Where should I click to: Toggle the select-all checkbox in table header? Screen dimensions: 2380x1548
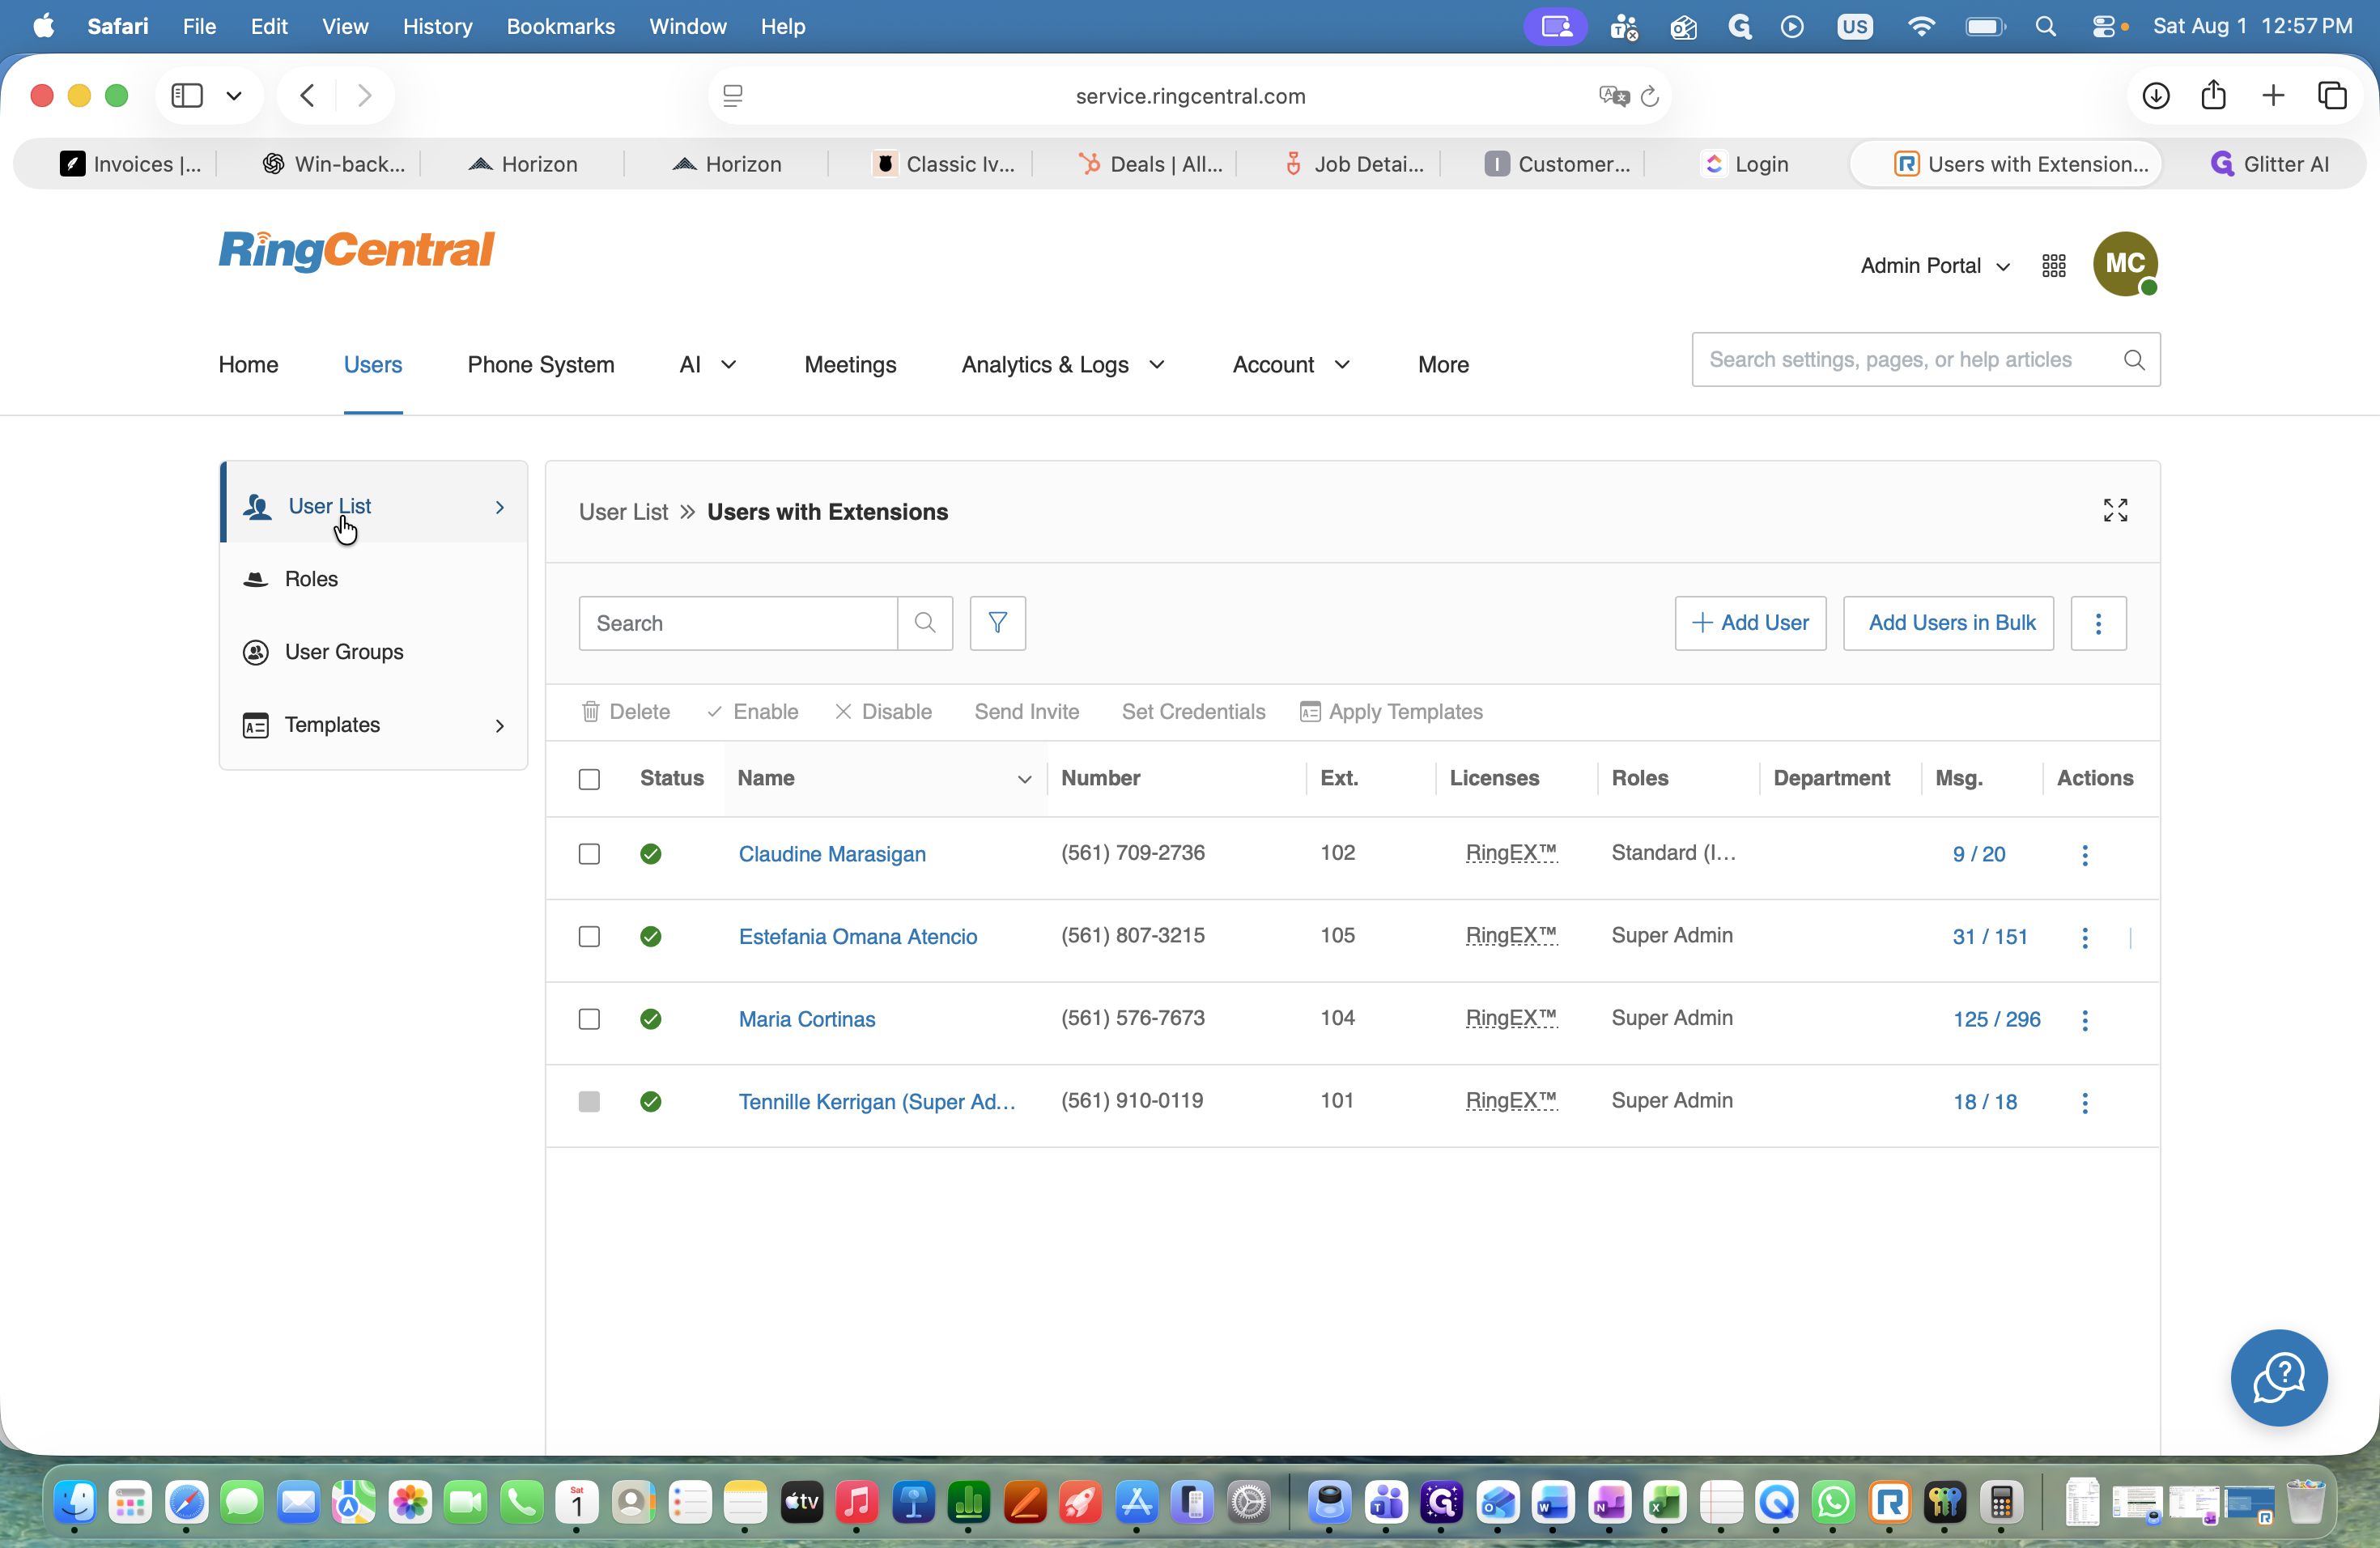(589, 779)
